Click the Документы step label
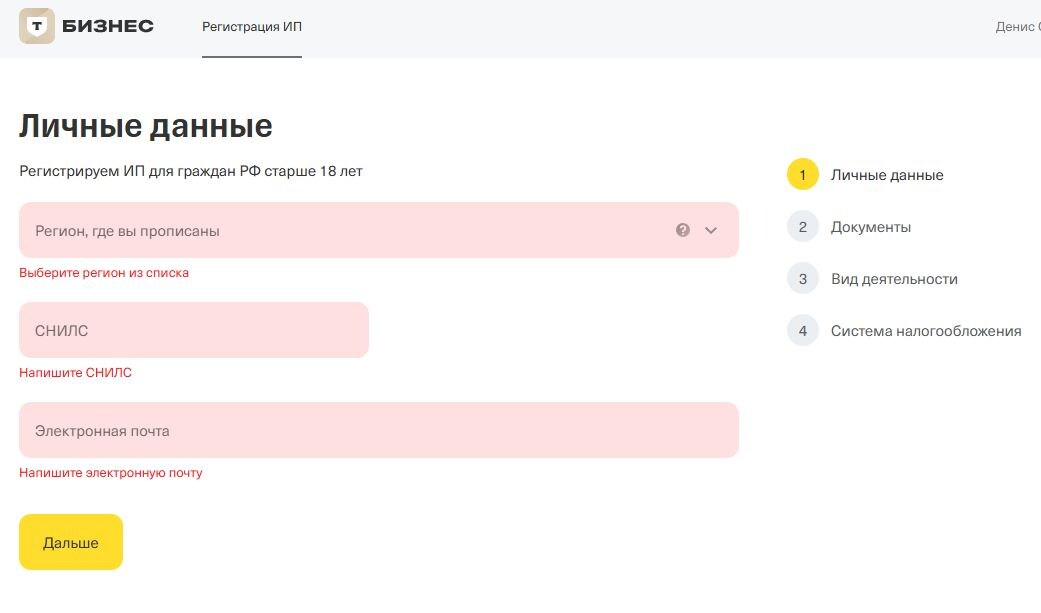 (870, 227)
